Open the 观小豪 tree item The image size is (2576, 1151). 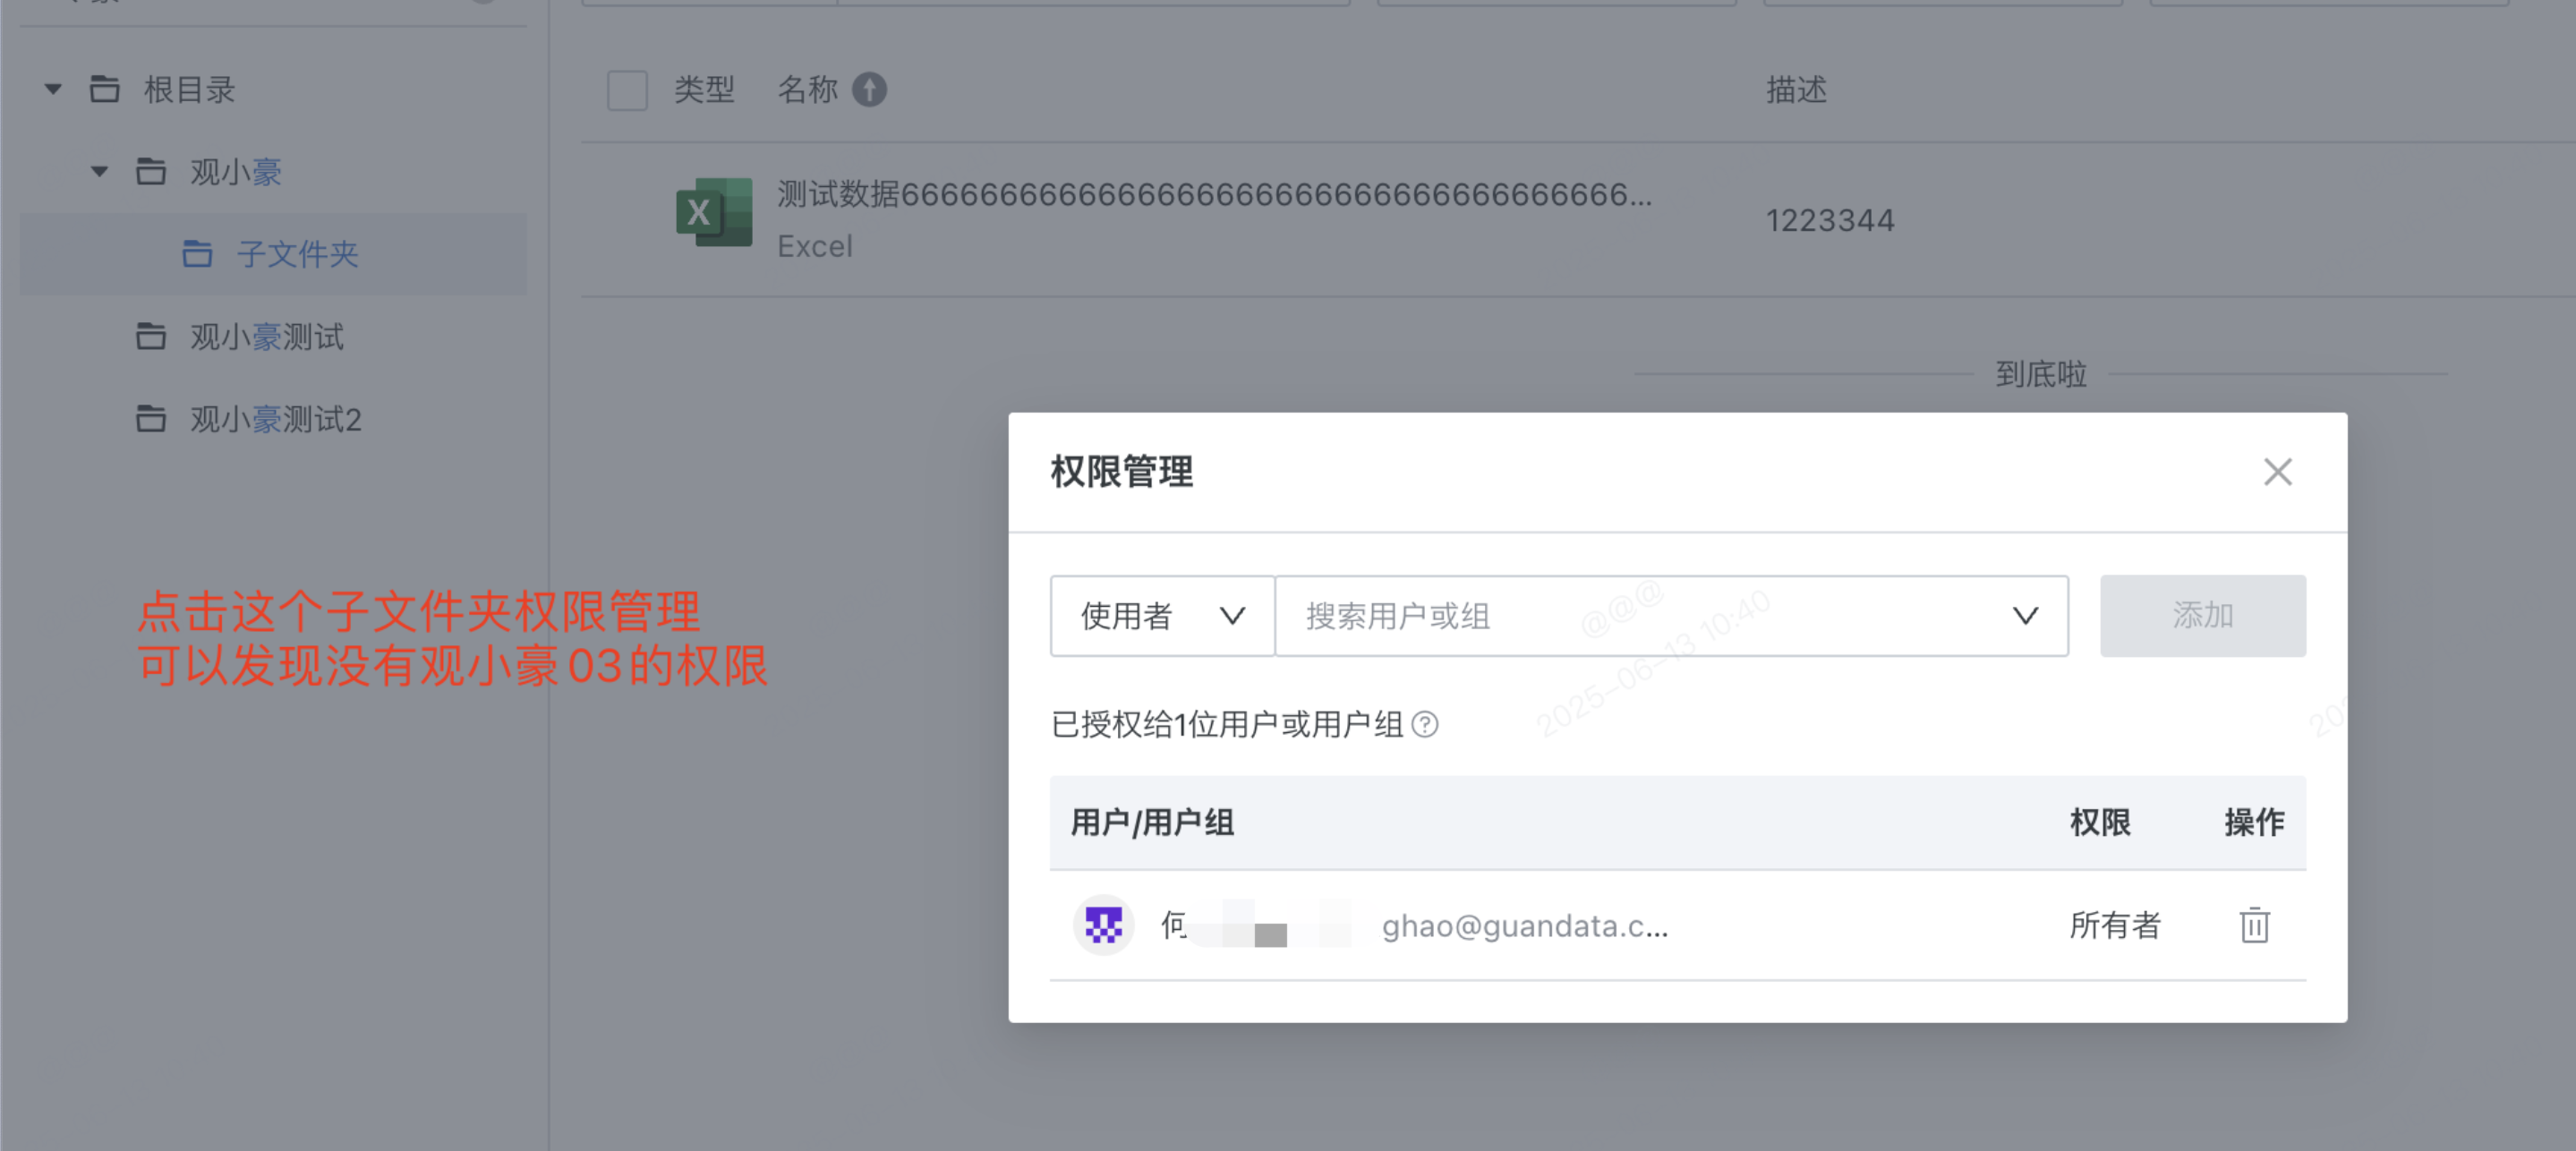click(x=236, y=172)
